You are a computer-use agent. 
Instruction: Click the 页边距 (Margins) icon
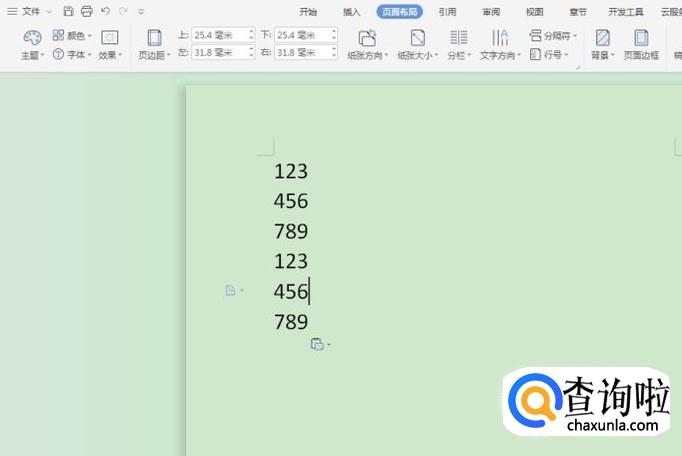coord(154,39)
